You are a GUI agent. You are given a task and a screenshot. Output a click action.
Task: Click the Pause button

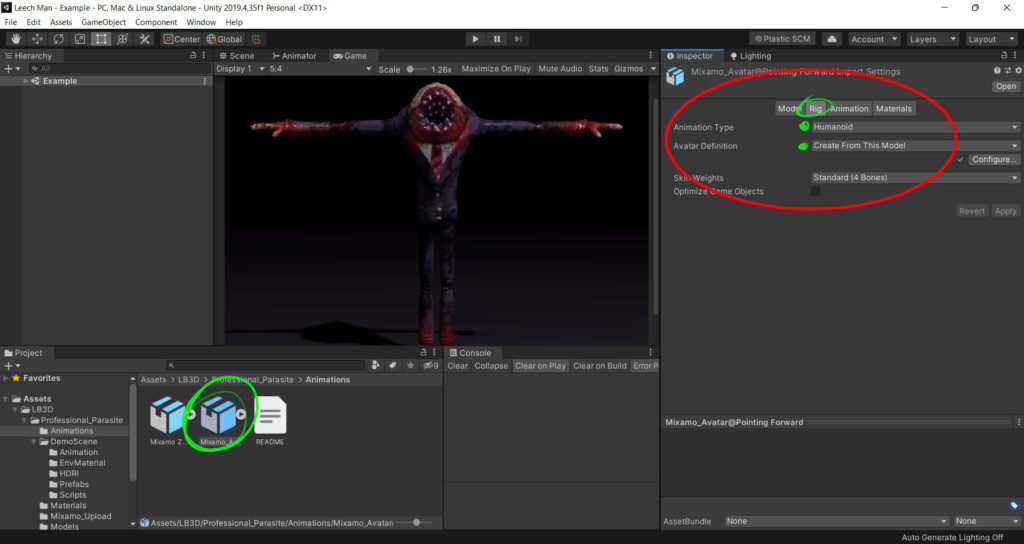[496, 39]
